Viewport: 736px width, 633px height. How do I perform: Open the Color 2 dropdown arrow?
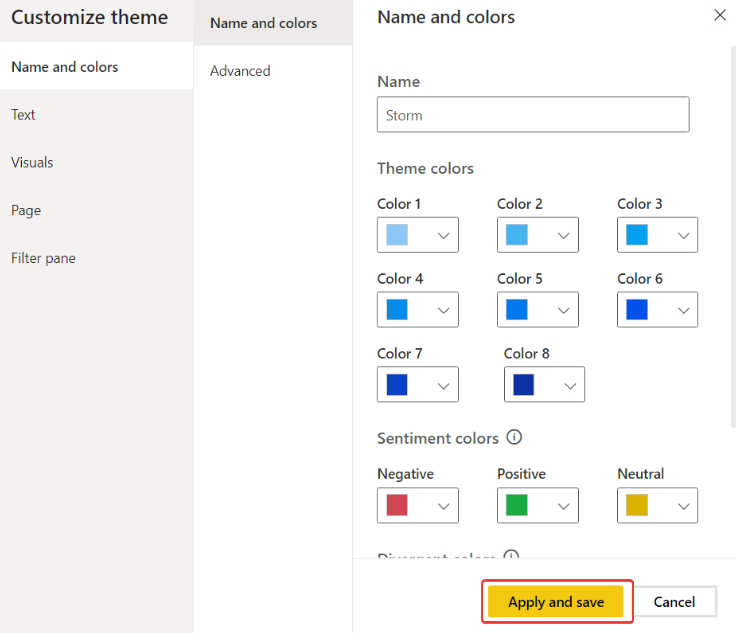click(x=563, y=235)
